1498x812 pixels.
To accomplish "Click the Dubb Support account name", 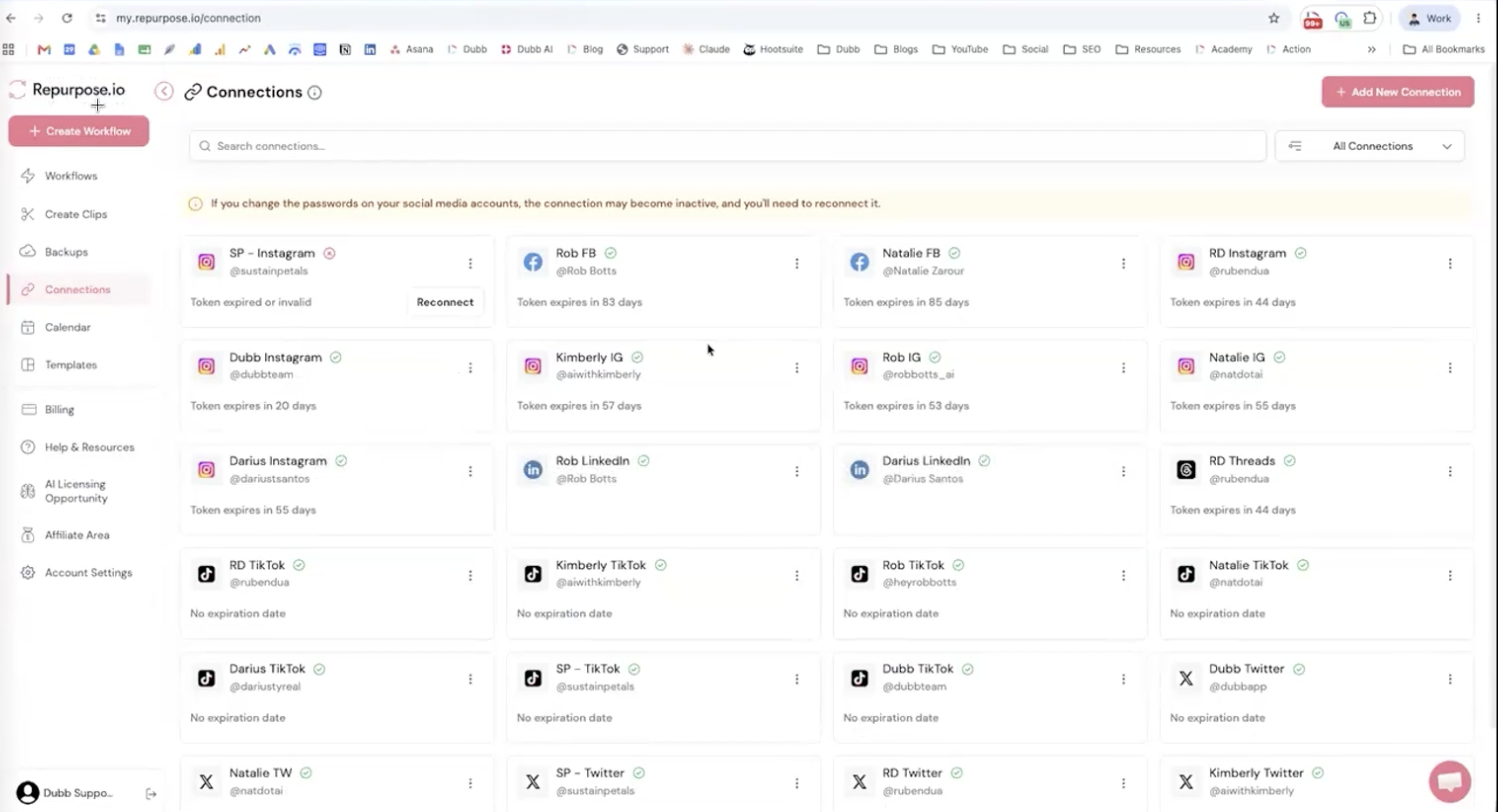I will click(x=78, y=793).
